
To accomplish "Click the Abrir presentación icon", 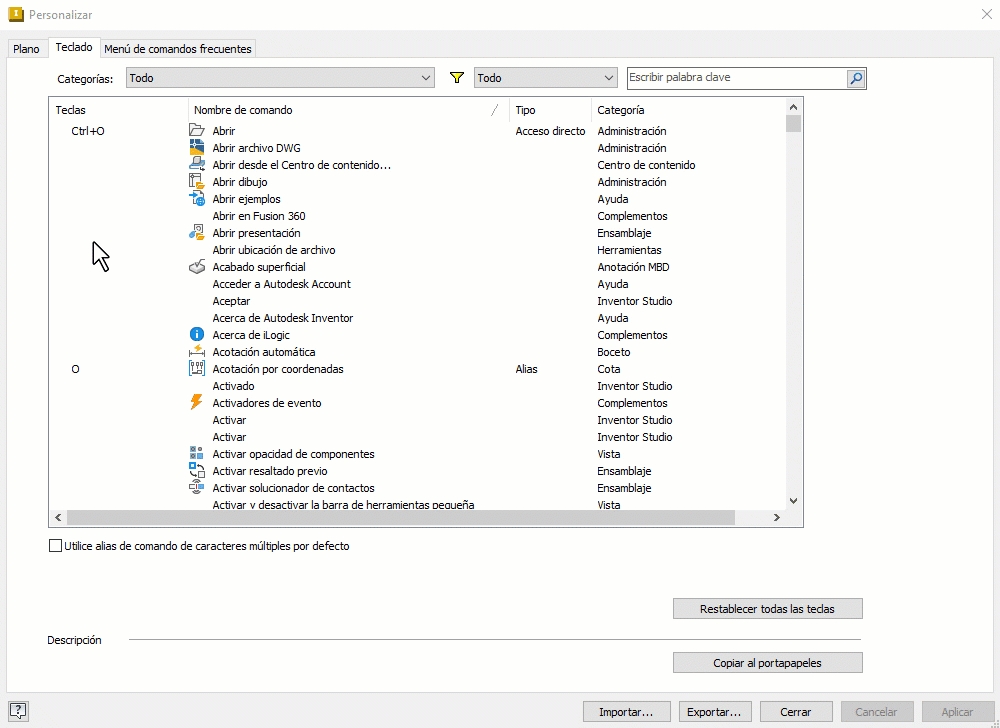I will (196, 233).
